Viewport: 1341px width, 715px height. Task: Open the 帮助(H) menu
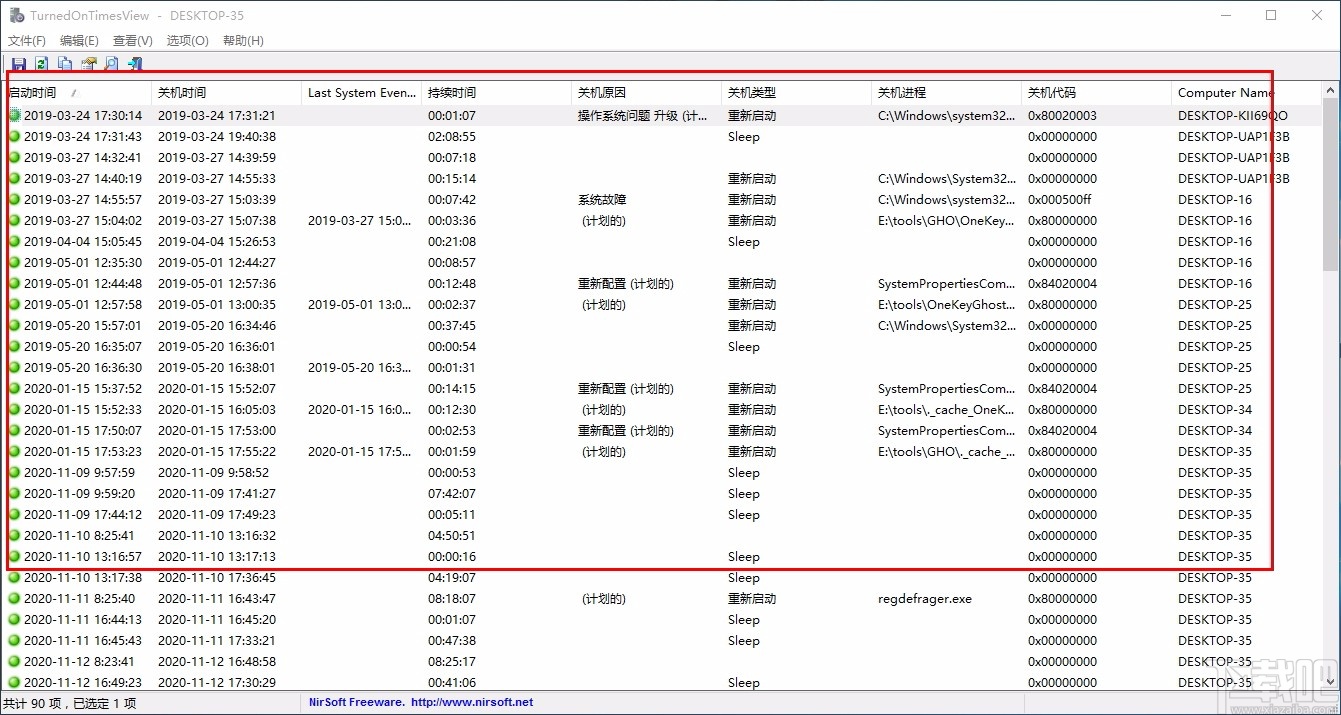[x=243, y=41]
